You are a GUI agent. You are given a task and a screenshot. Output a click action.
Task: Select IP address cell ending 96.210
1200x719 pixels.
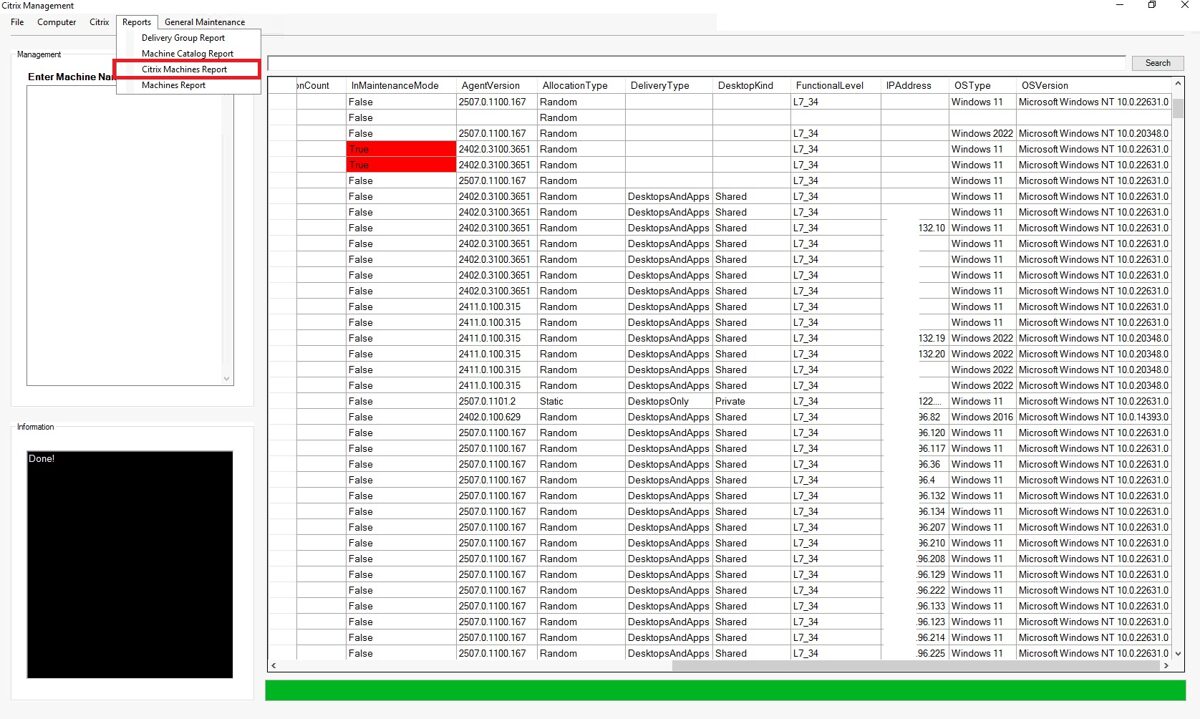[x=914, y=543]
